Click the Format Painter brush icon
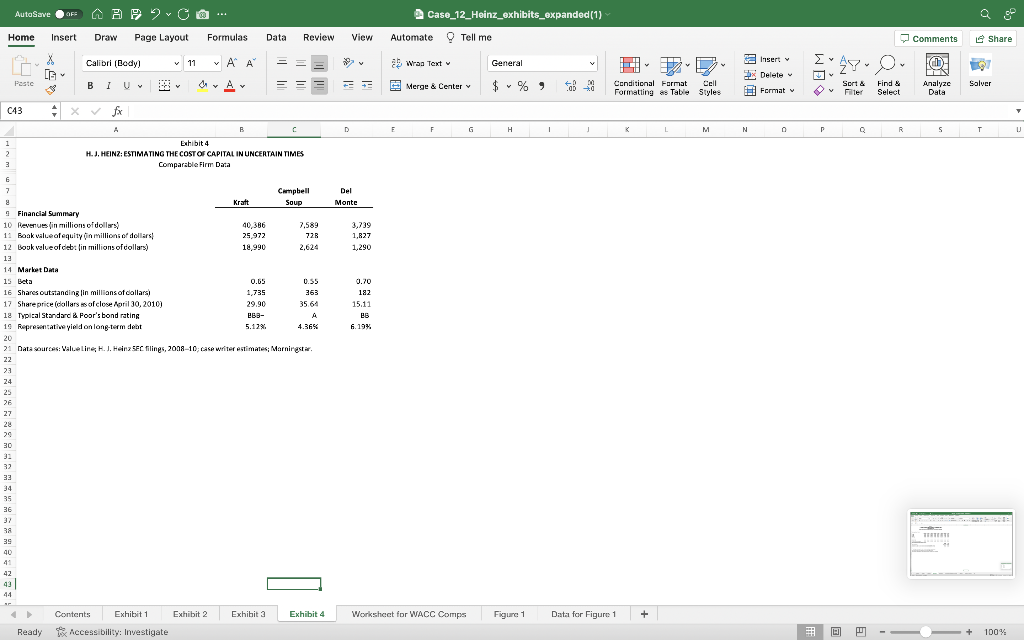This screenshot has width=1024, height=640. (51, 92)
